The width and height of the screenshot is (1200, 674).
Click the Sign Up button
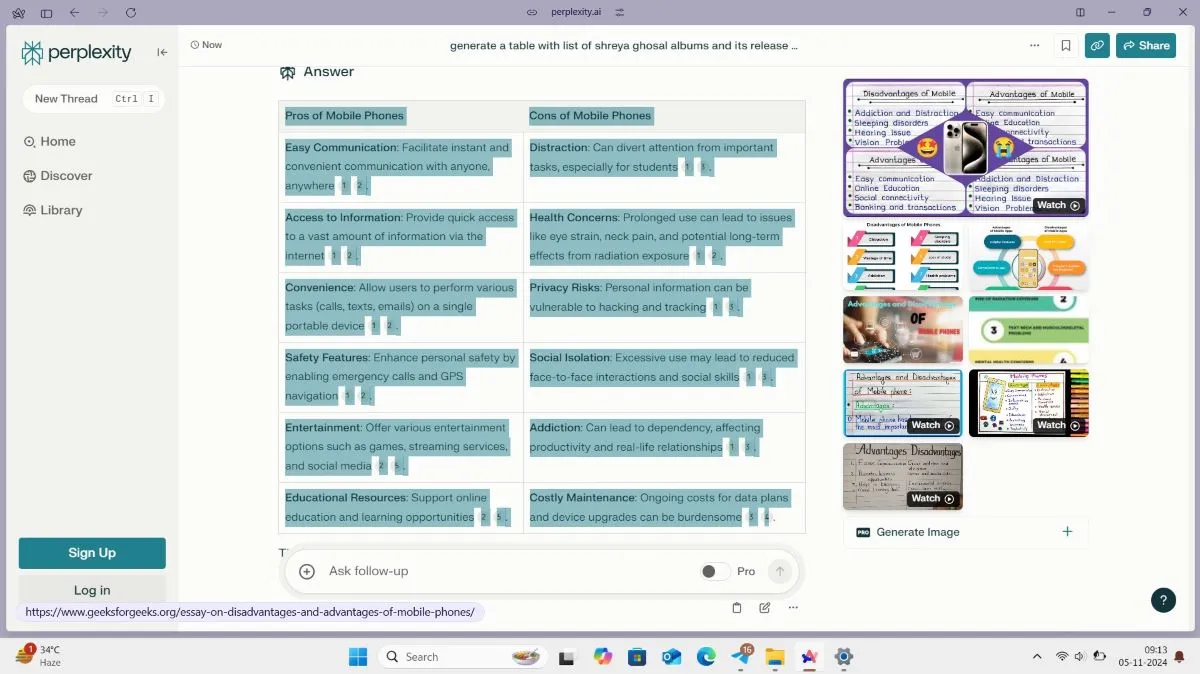tap(92, 553)
